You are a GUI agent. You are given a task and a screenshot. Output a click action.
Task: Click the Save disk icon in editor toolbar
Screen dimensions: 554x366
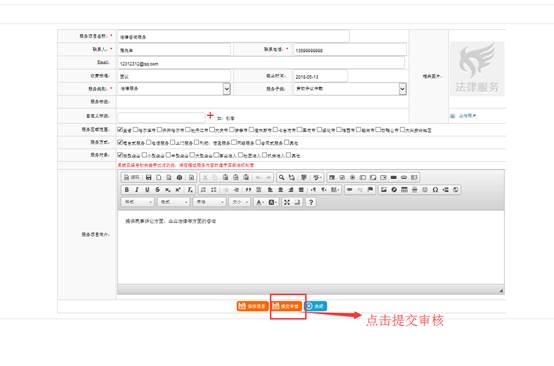tap(148, 177)
